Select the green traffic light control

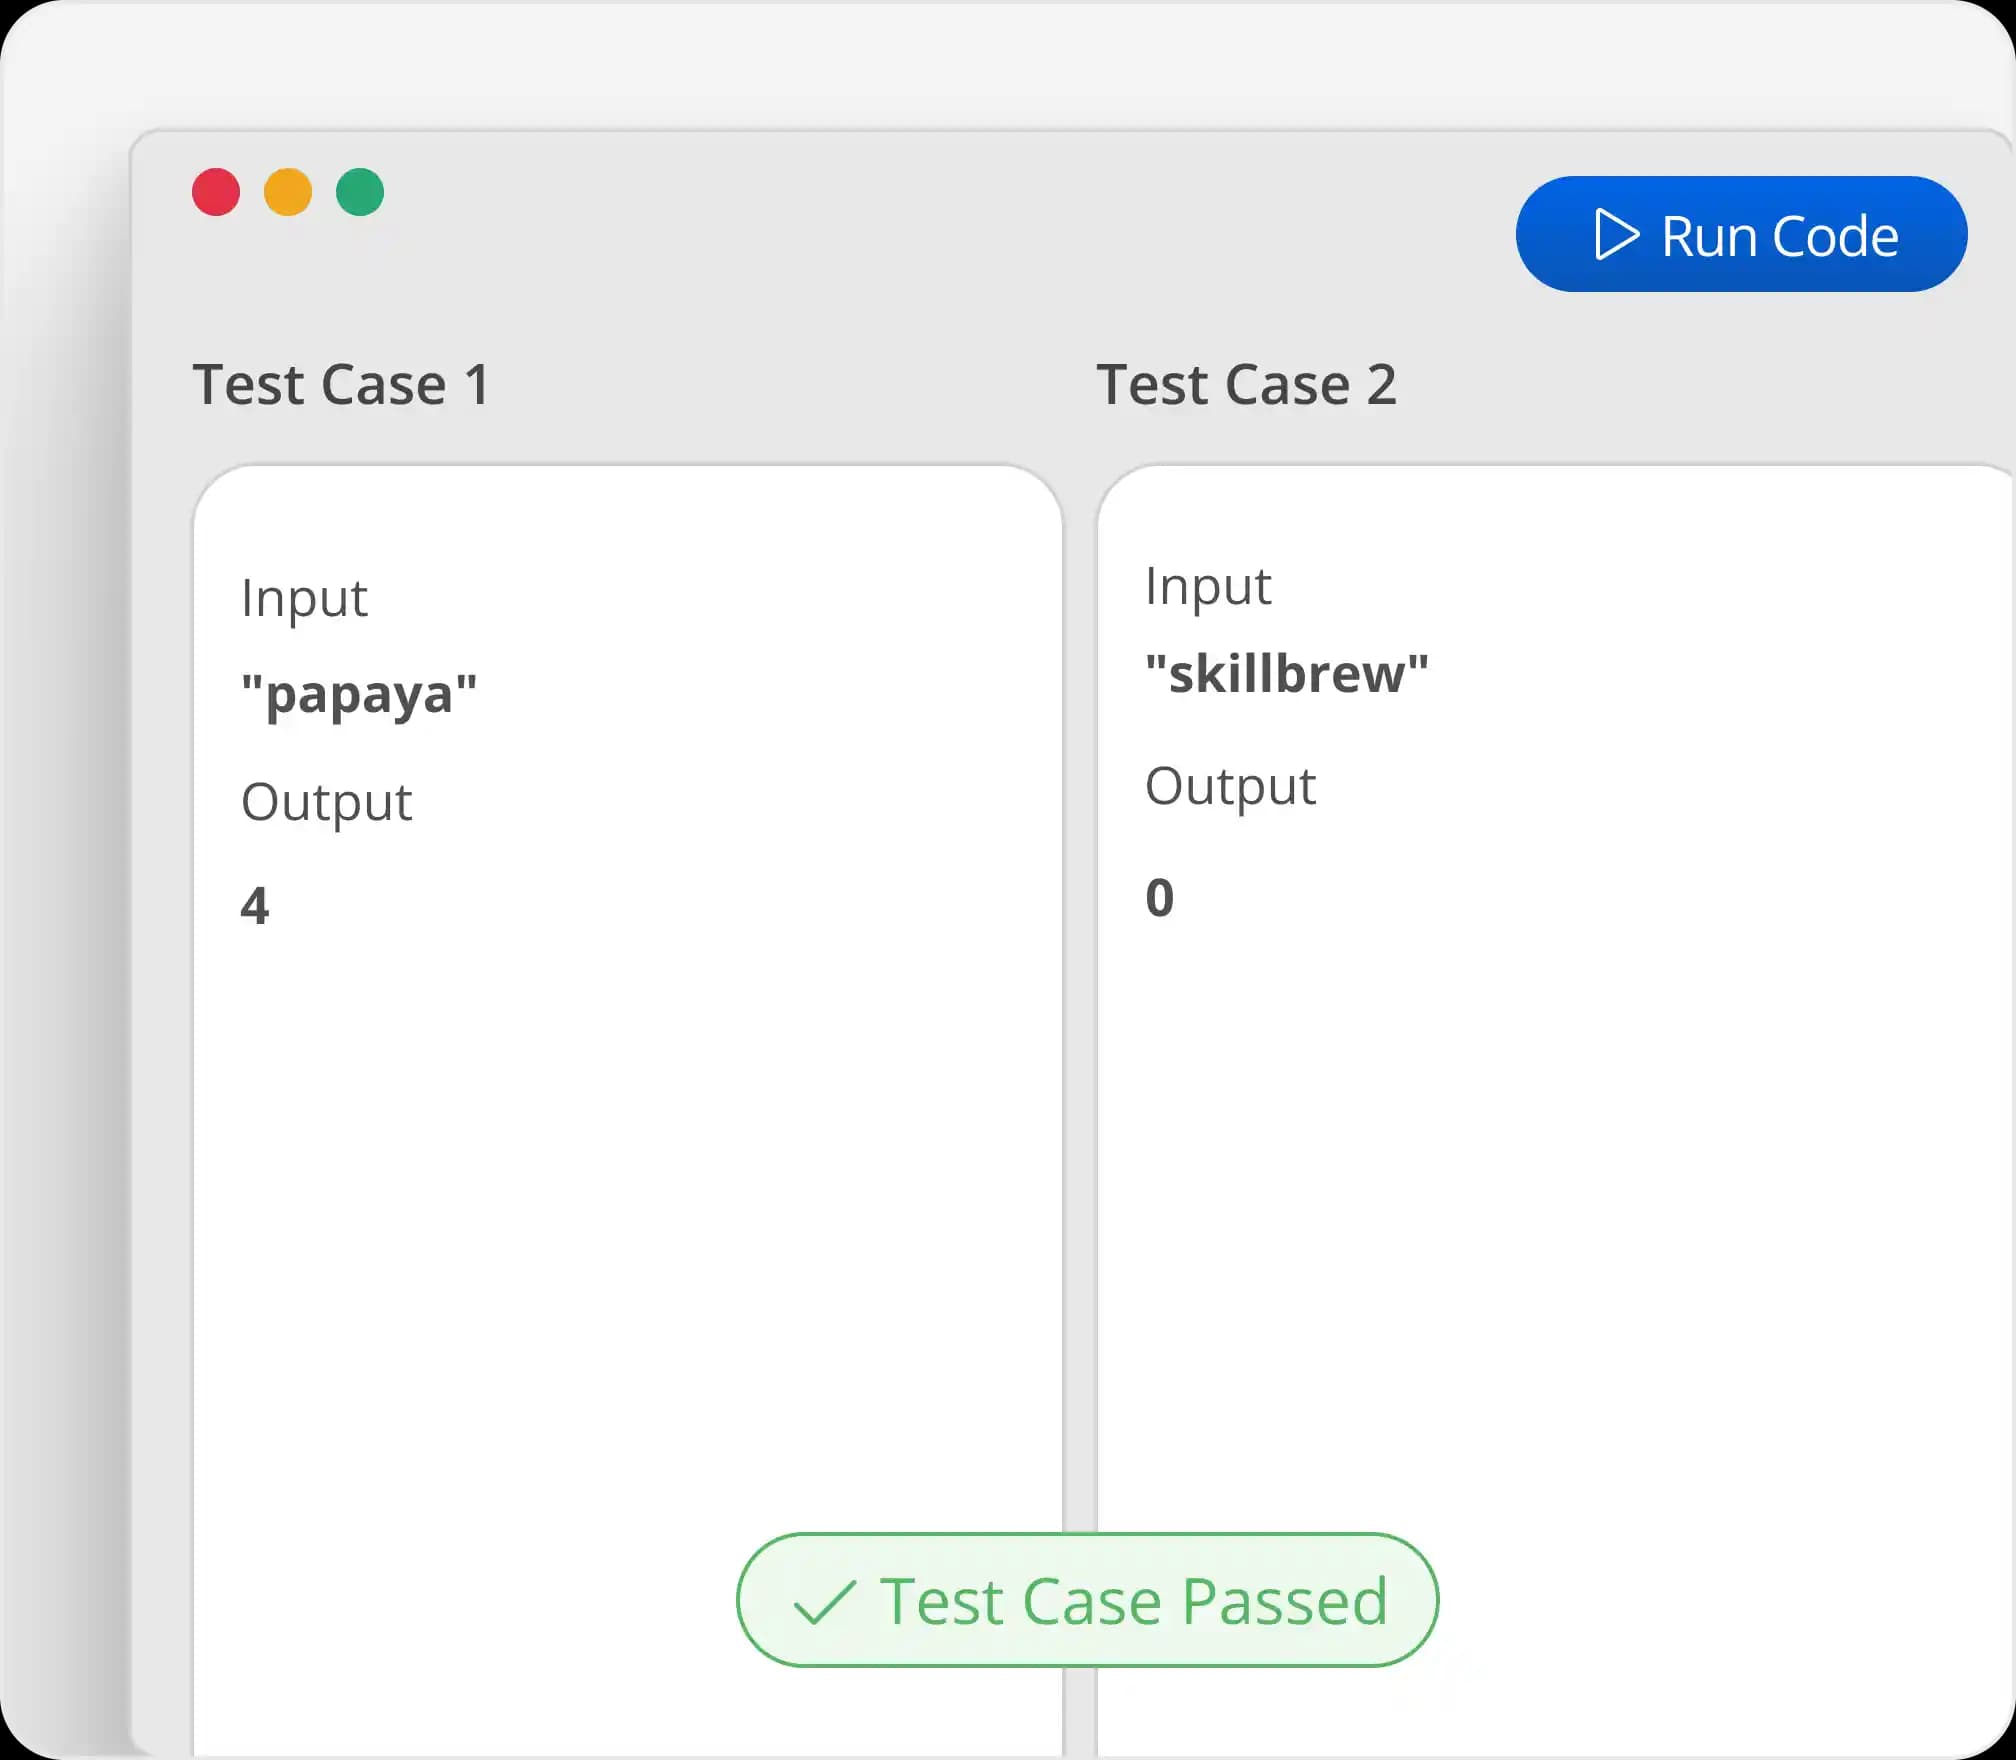tap(361, 191)
